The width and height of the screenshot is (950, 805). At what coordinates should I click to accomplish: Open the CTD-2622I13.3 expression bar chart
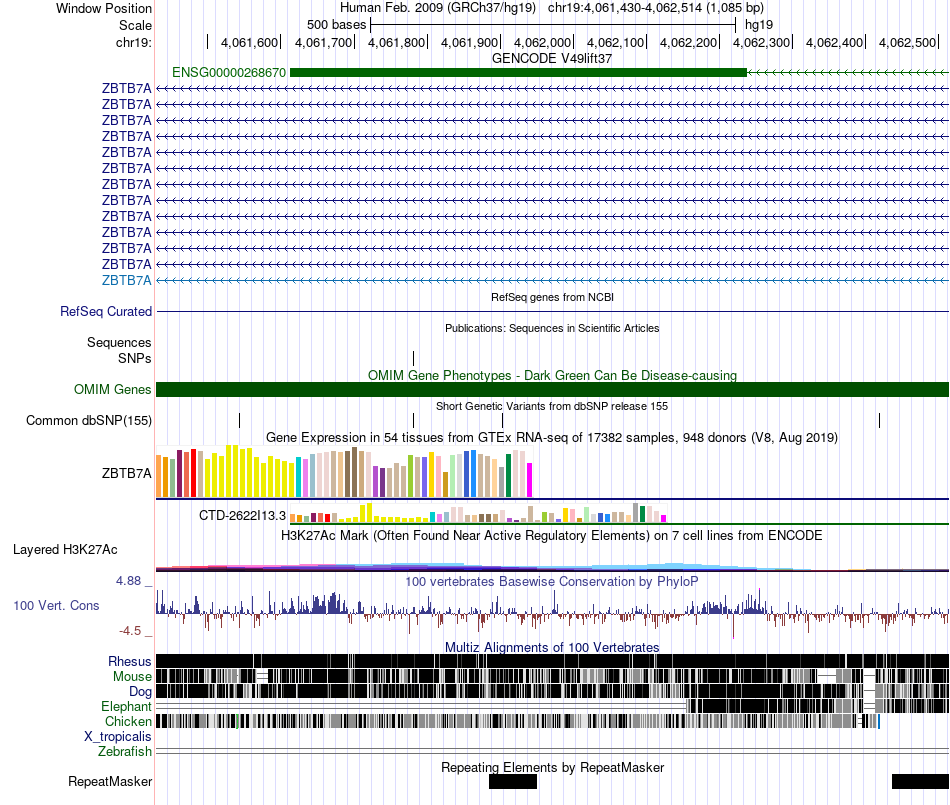478,513
